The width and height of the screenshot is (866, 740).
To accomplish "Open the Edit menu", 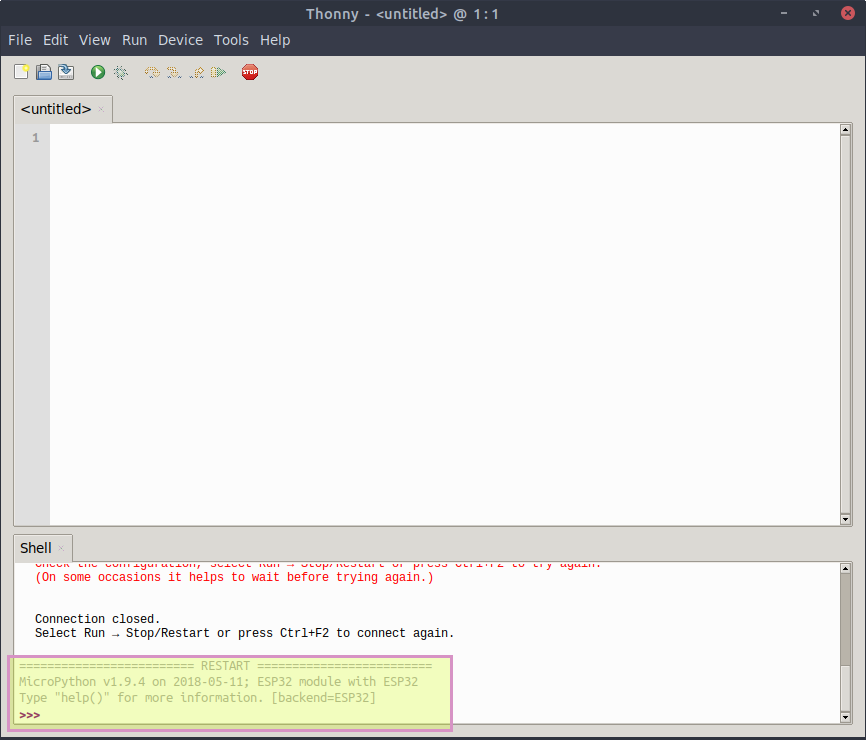I will pyautogui.click(x=55, y=40).
